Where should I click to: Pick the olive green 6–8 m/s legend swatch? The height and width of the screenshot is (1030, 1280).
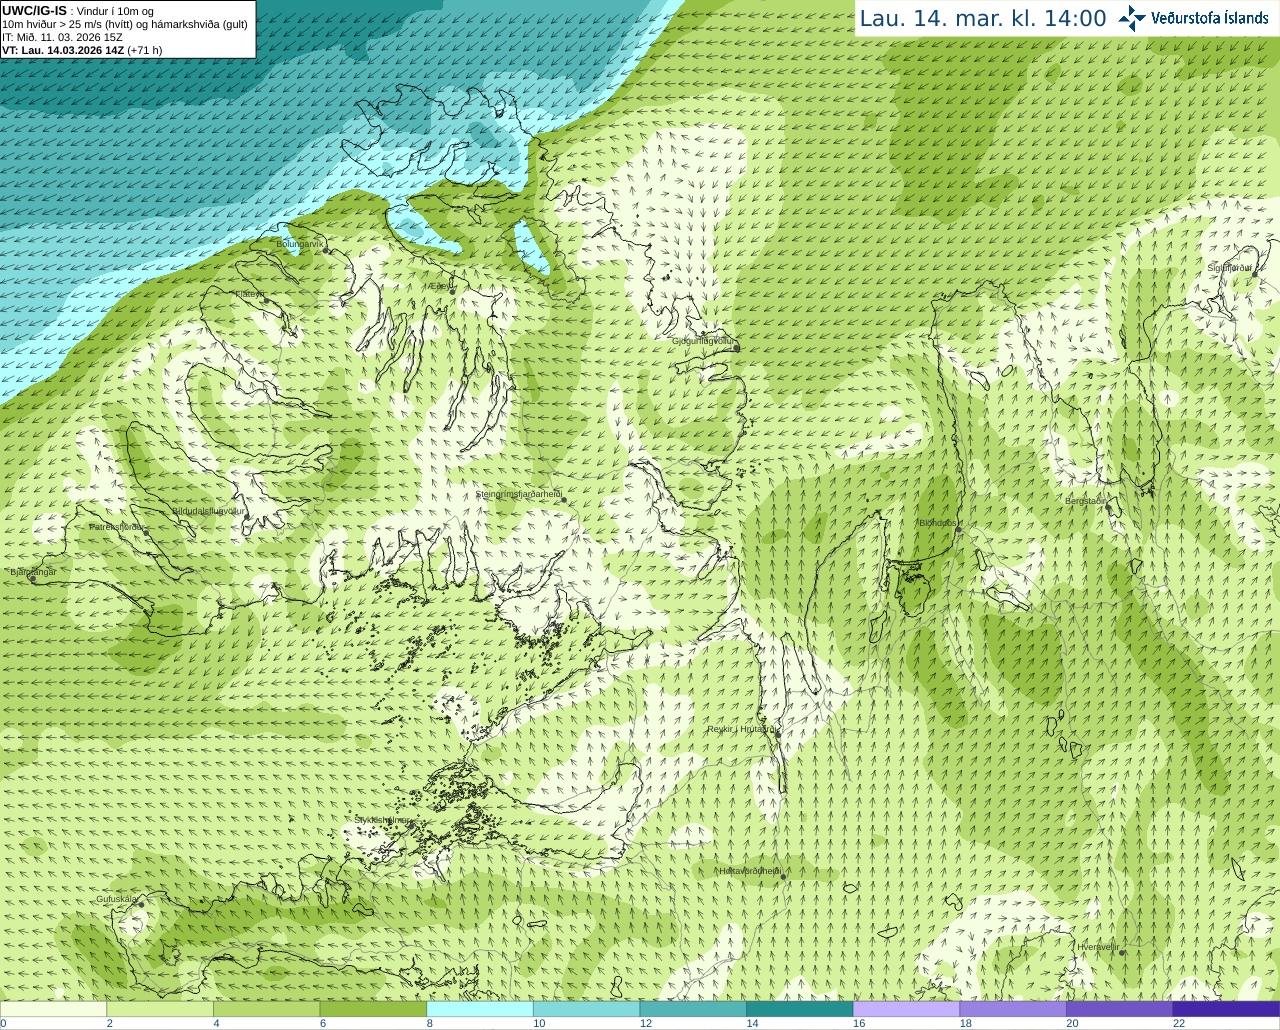(373, 1009)
